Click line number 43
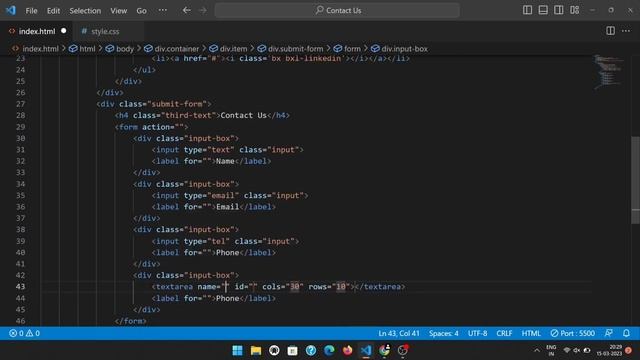This screenshot has width=640, height=360. tap(20, 287)
